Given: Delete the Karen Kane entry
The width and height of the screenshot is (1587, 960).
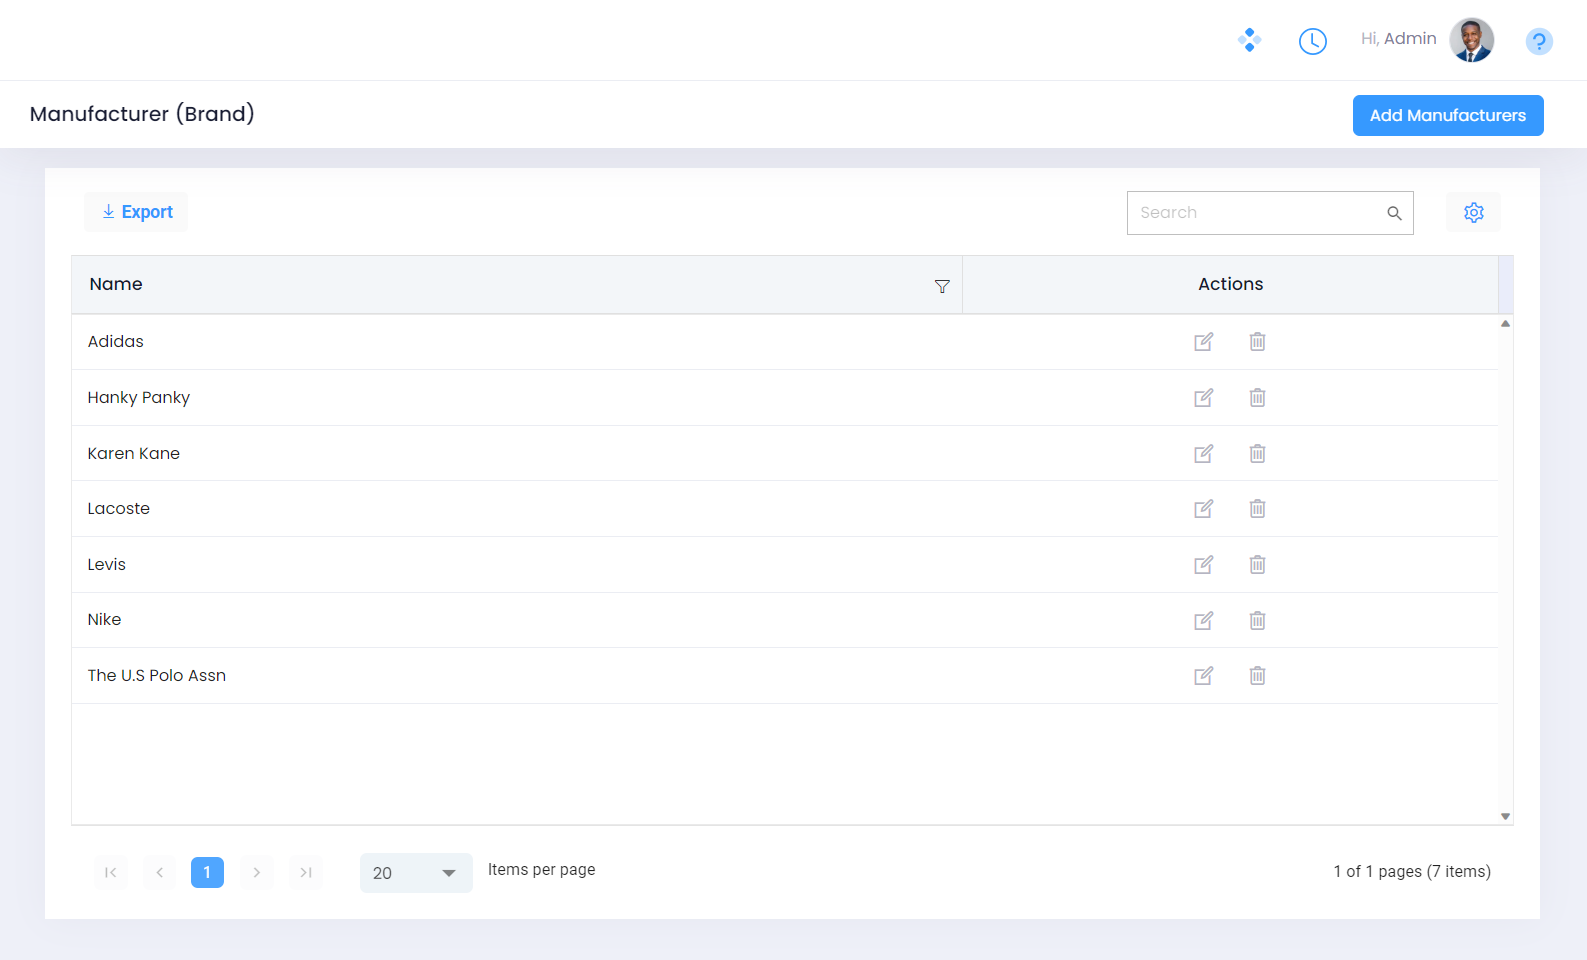Looking at the screenshot, I should click(x=1257, y=454).
